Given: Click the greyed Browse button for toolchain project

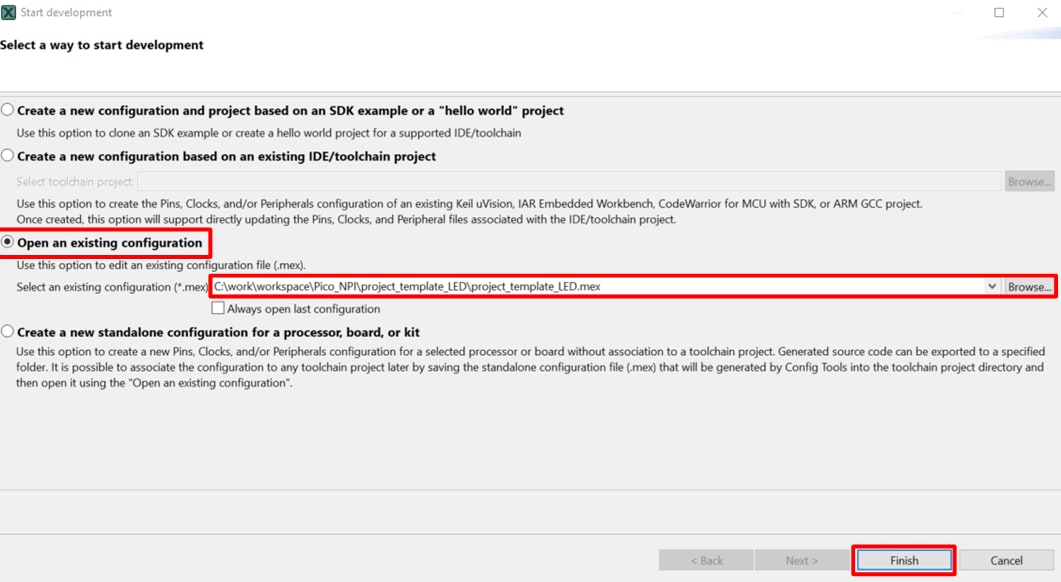Looking at the screenshot, I should point(1029,182).
